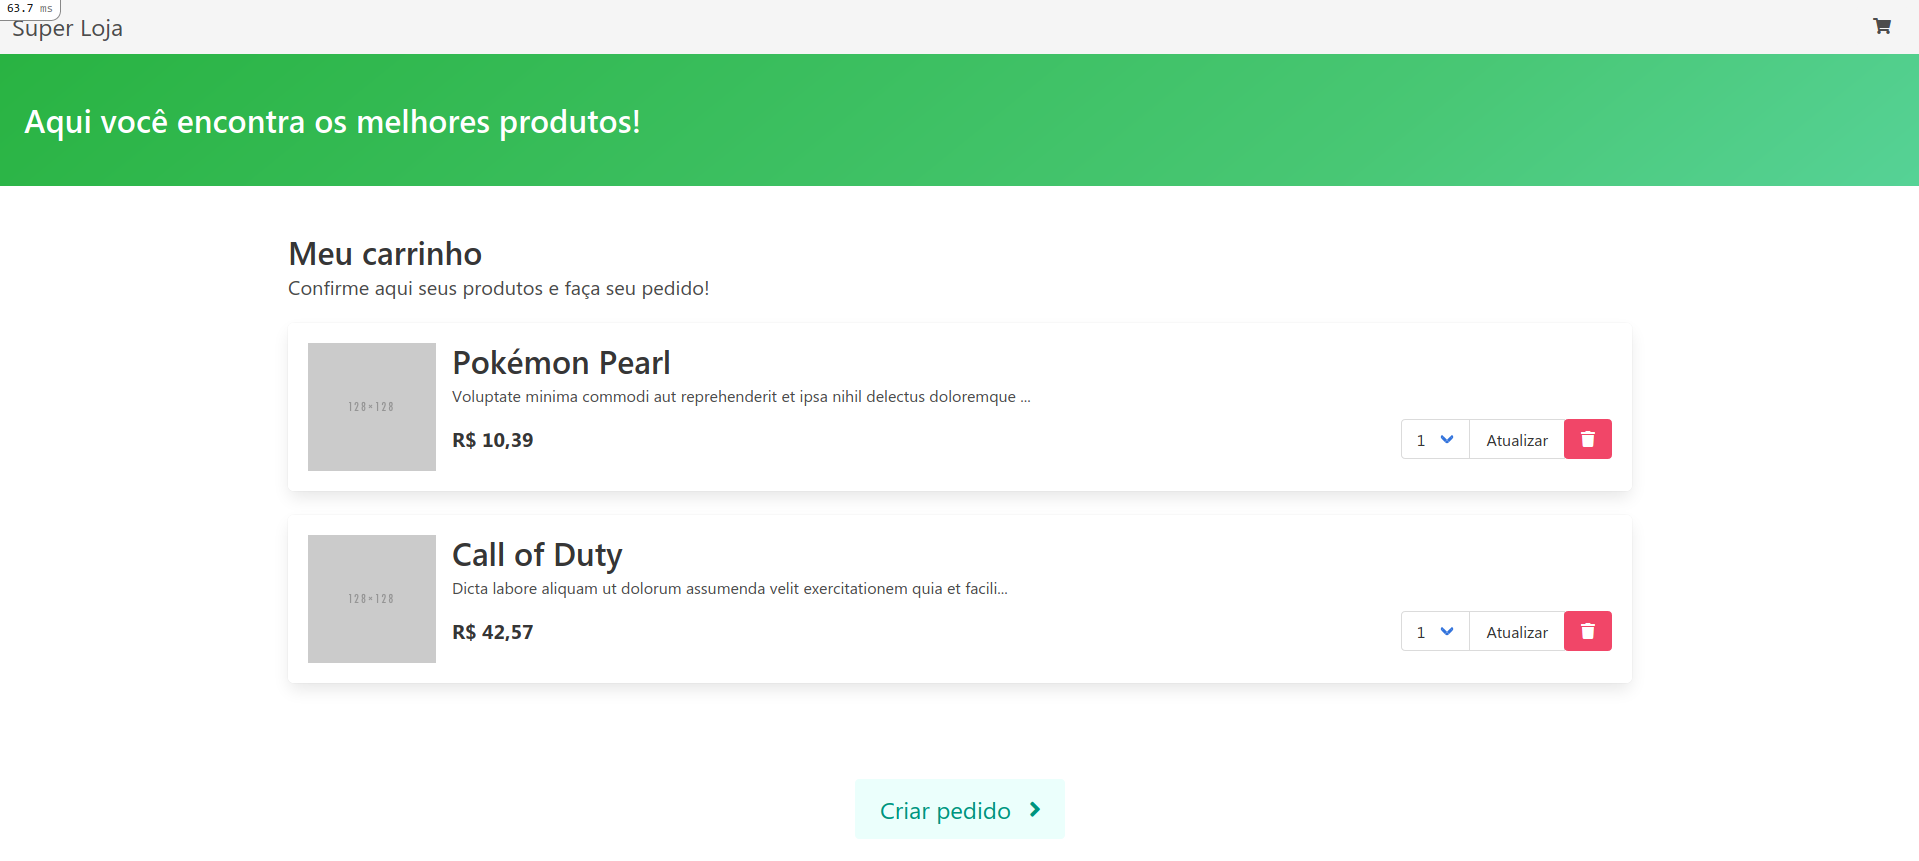Open quantity dropdown for Call of Duty
The width and height of the screenshot is (1919, 861).
(x=1435, y=631)
